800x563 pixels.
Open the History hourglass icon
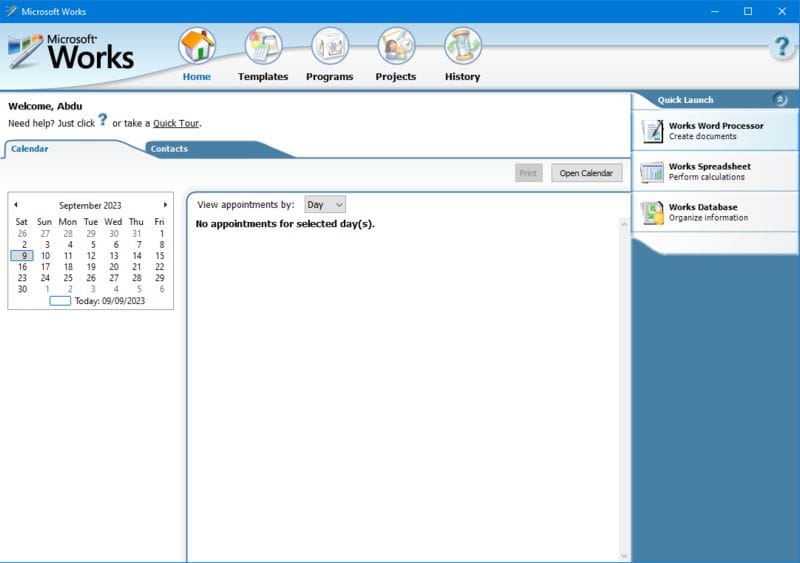coord(462,47)
